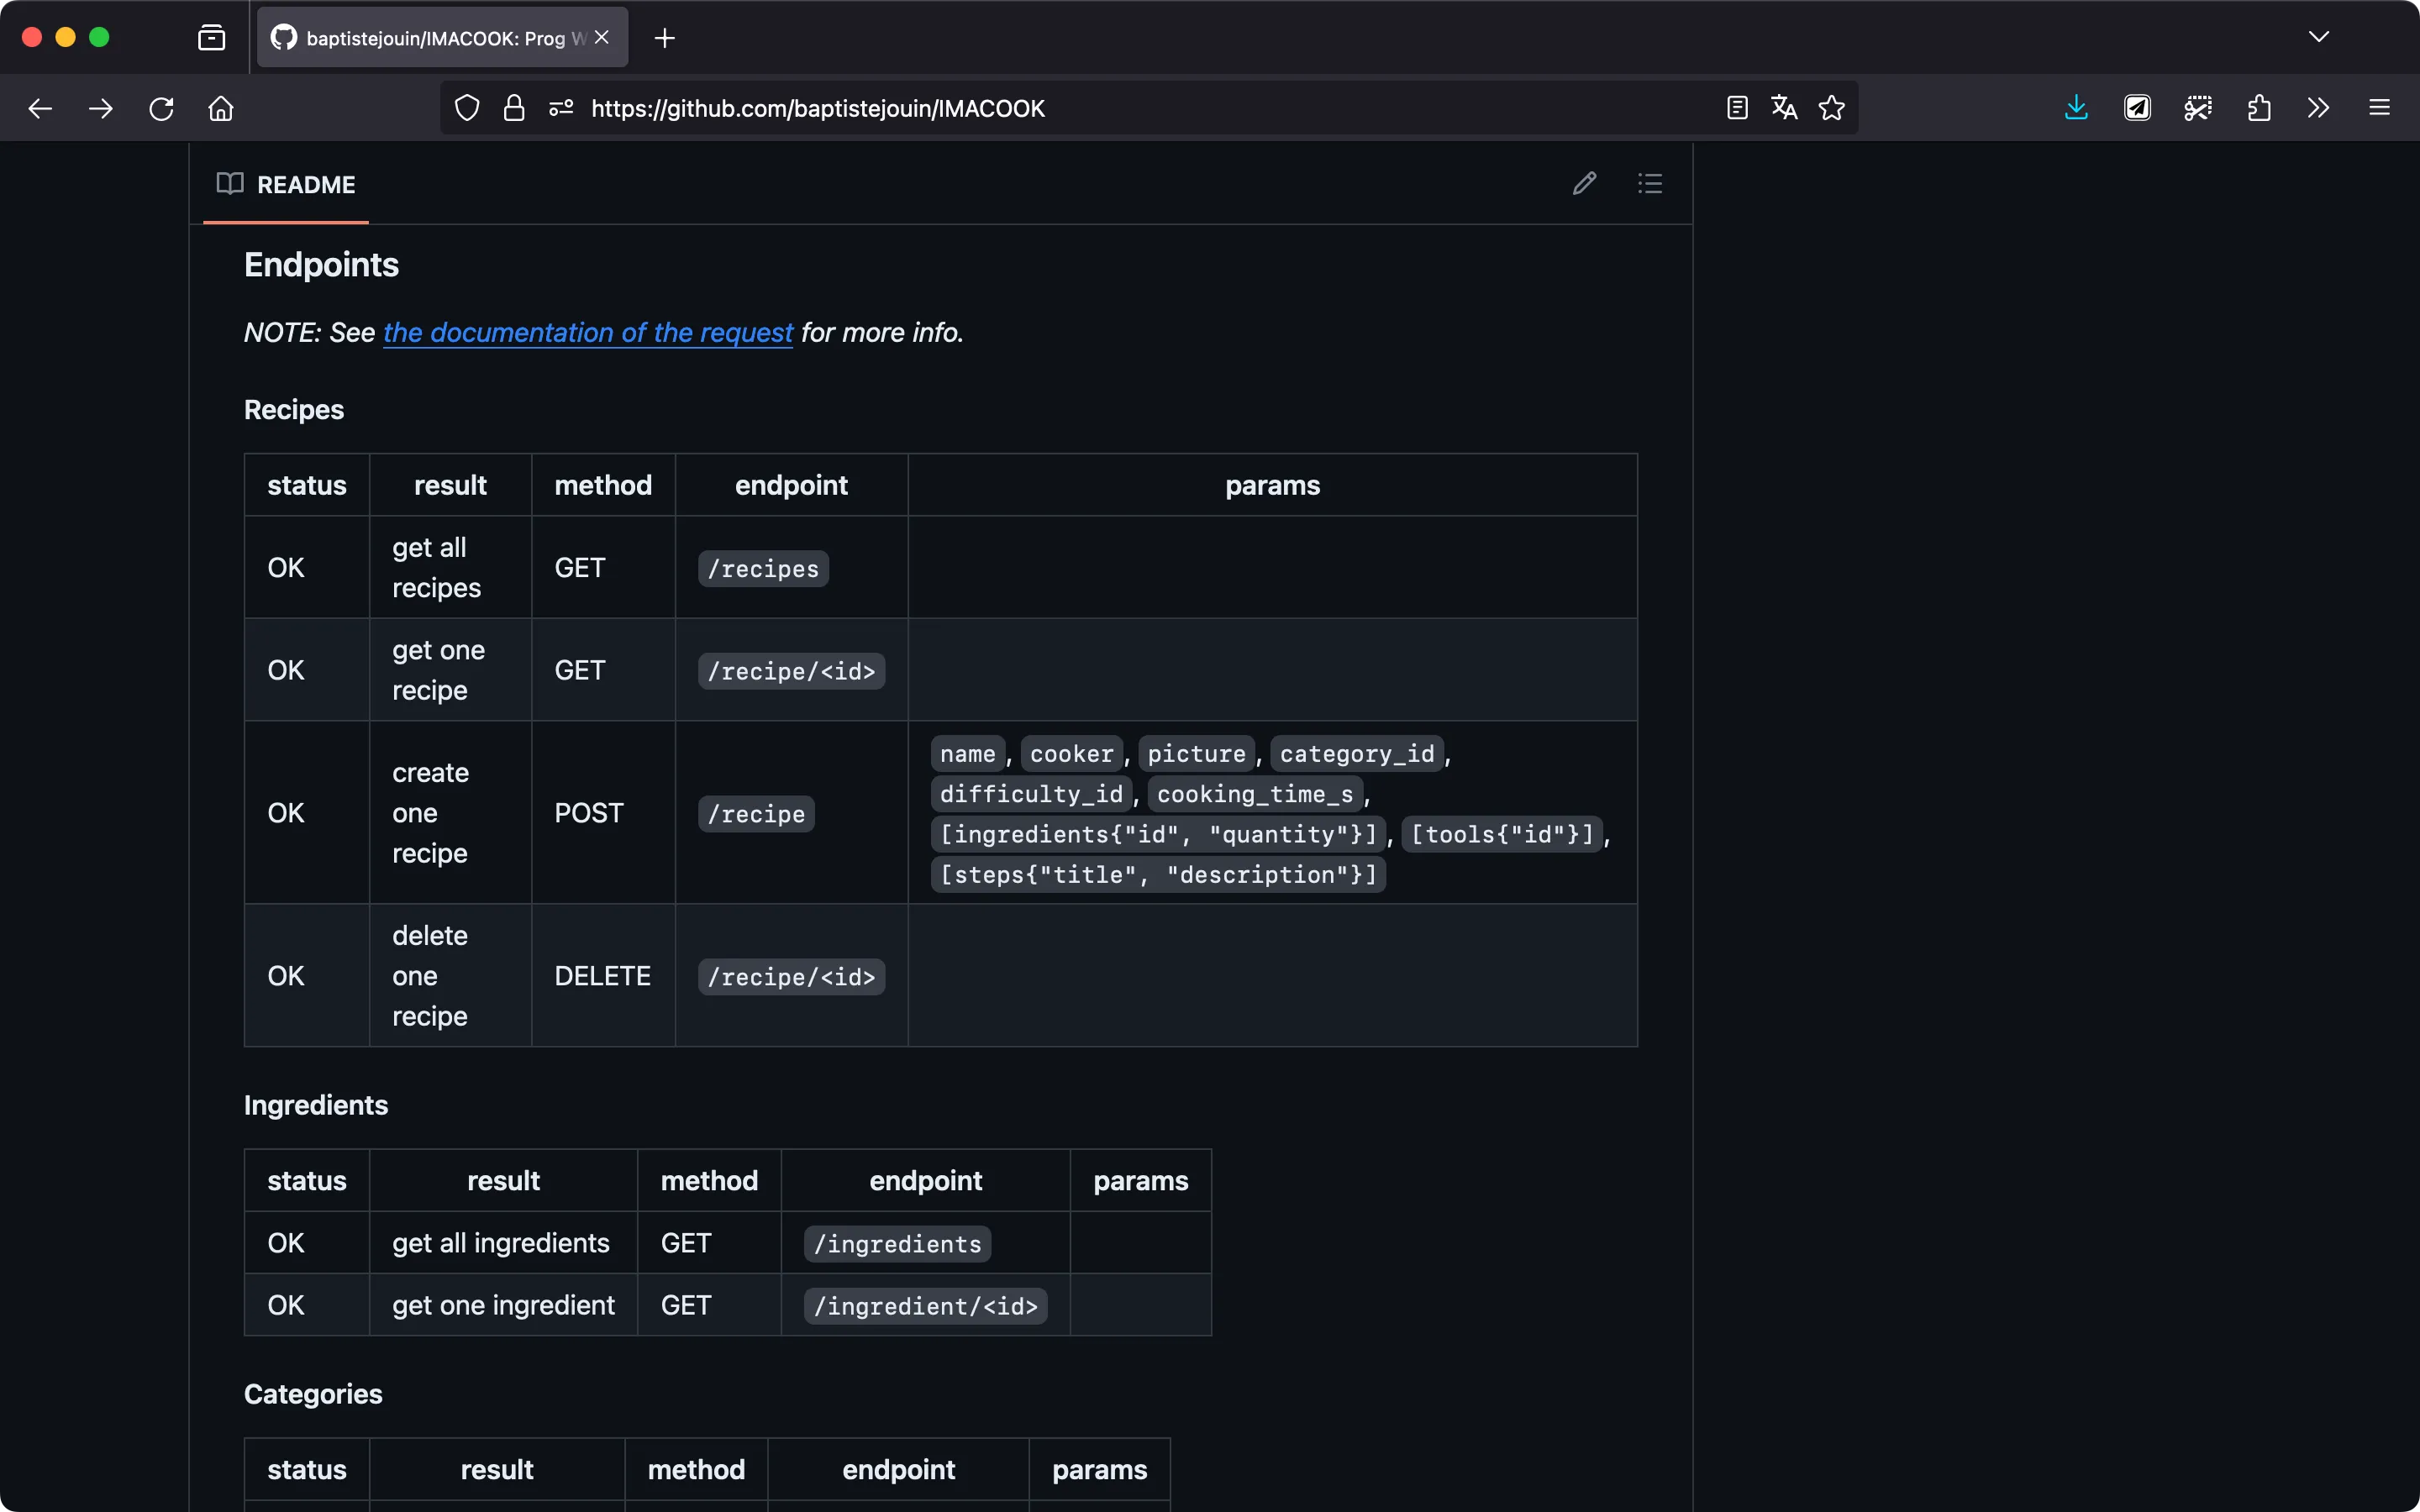Click the Categories section heading
The height and width of the screenshot is (1512, 2420).
pyautogui.click(x=313, y=1394)
